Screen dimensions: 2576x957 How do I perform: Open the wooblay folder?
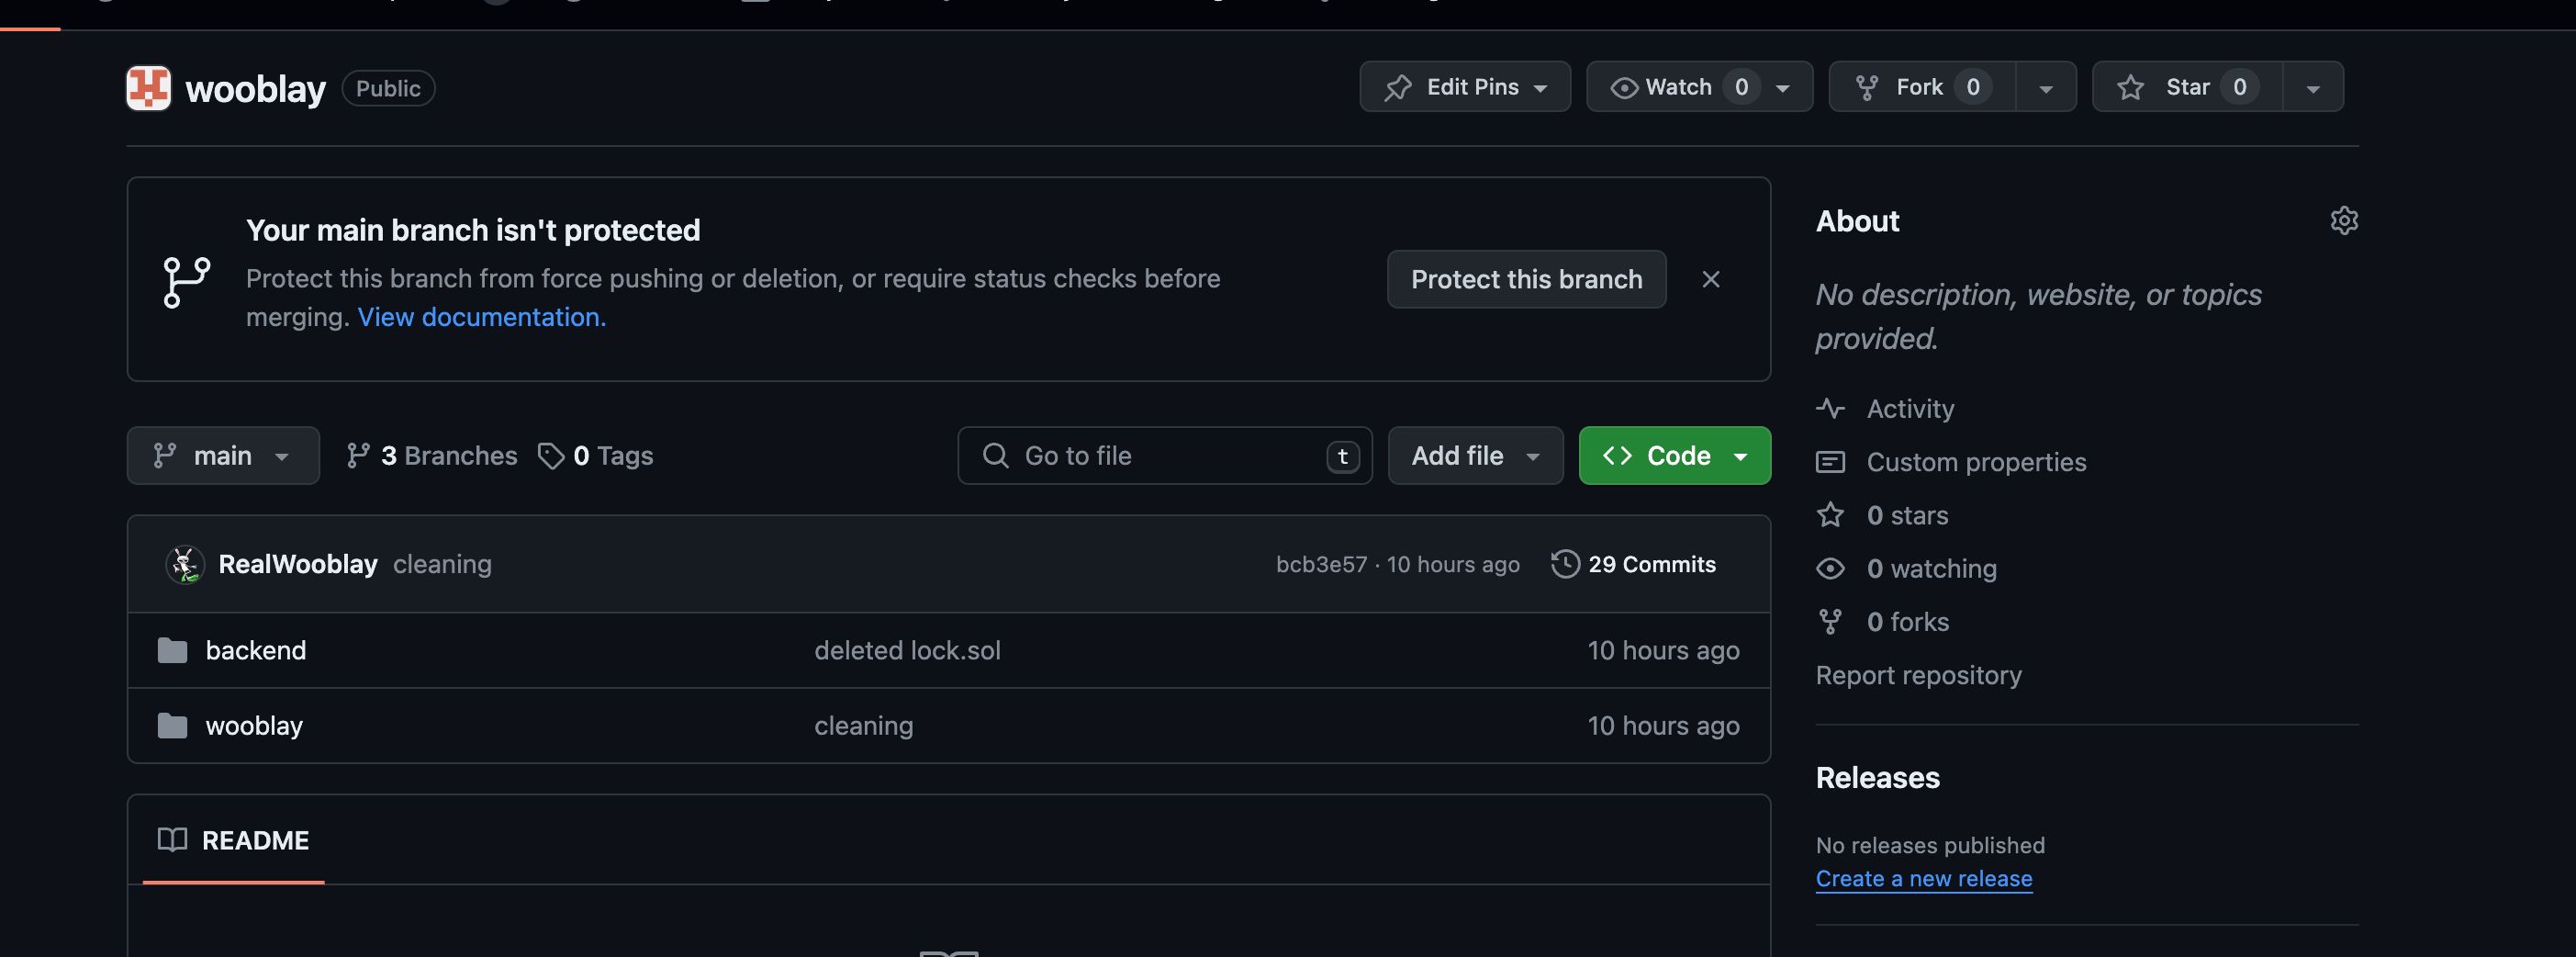point(254,725)
